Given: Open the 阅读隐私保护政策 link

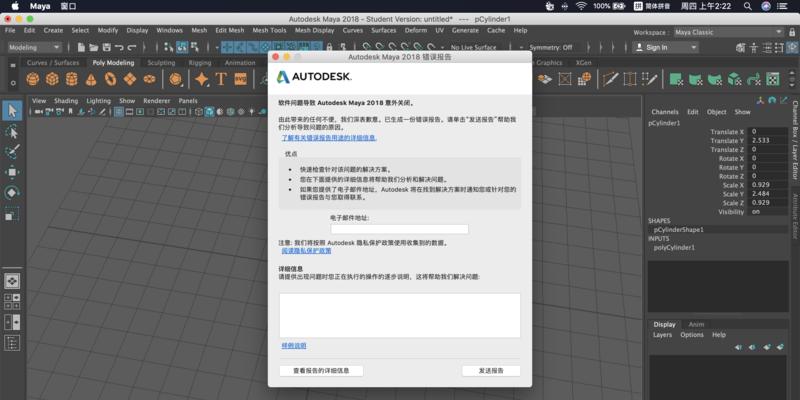Looking at the screenshot, I should click(x=306, y=251).
